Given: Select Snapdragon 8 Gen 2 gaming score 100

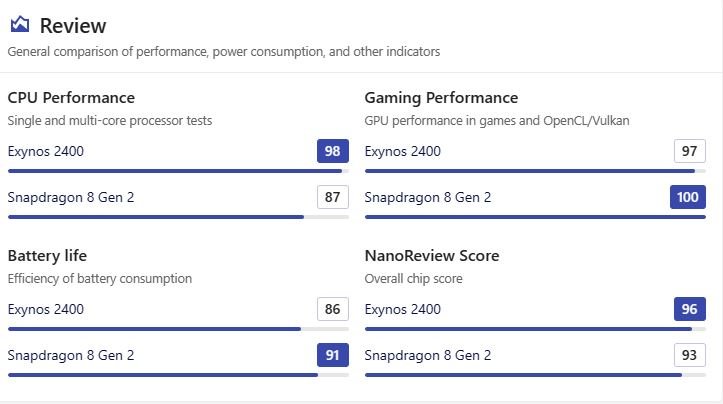Looking at the screenshot, I should [688, 197].
